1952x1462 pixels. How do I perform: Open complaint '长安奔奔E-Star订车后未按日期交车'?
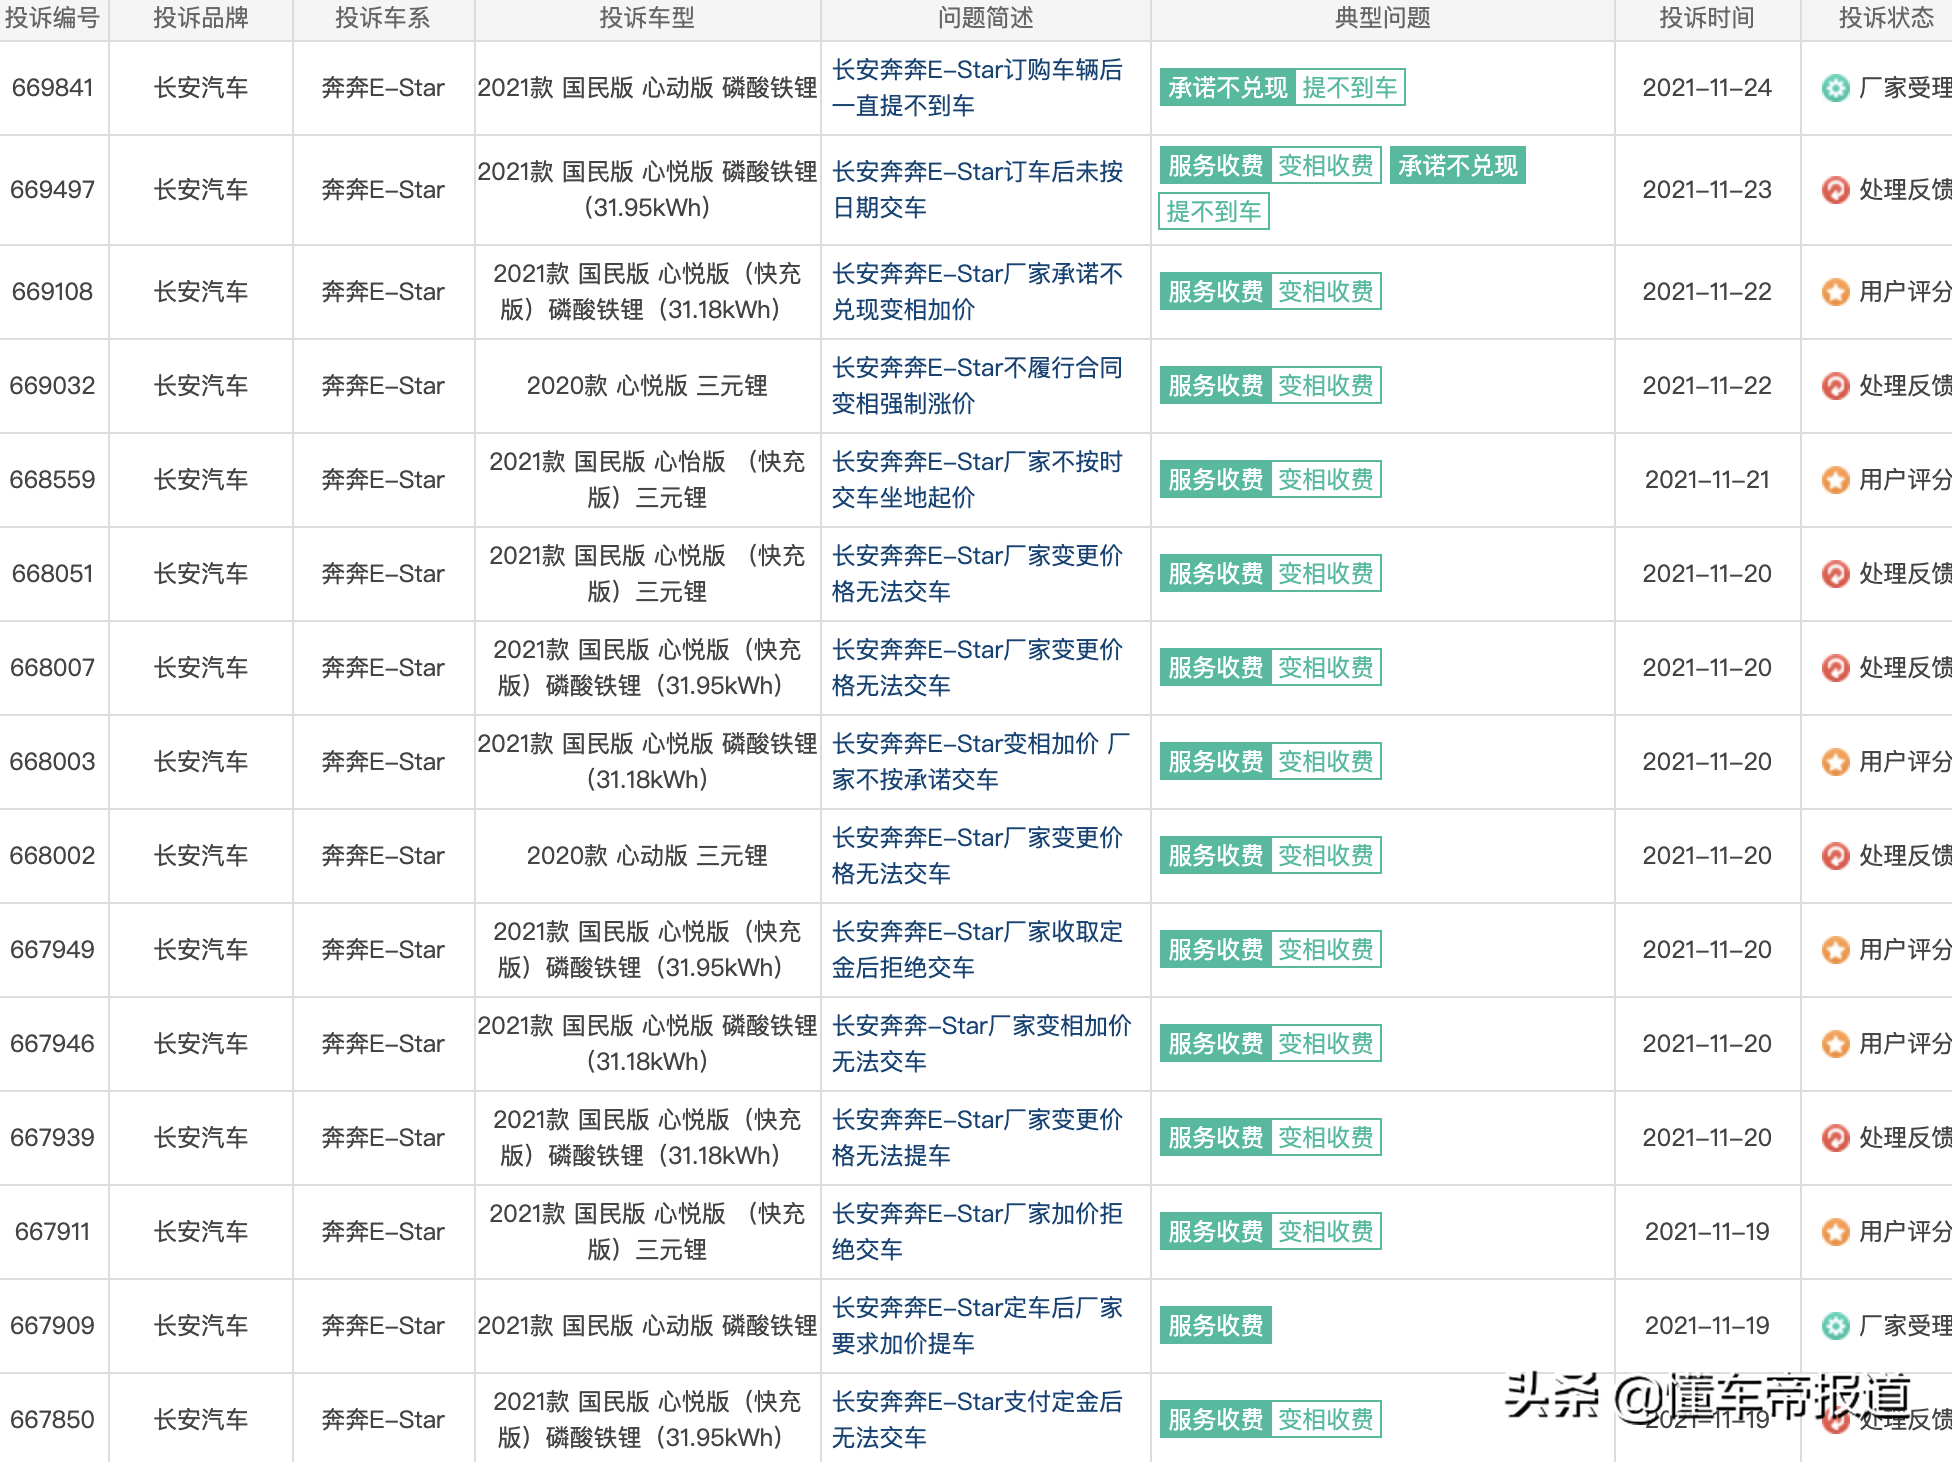coord(977,190)
